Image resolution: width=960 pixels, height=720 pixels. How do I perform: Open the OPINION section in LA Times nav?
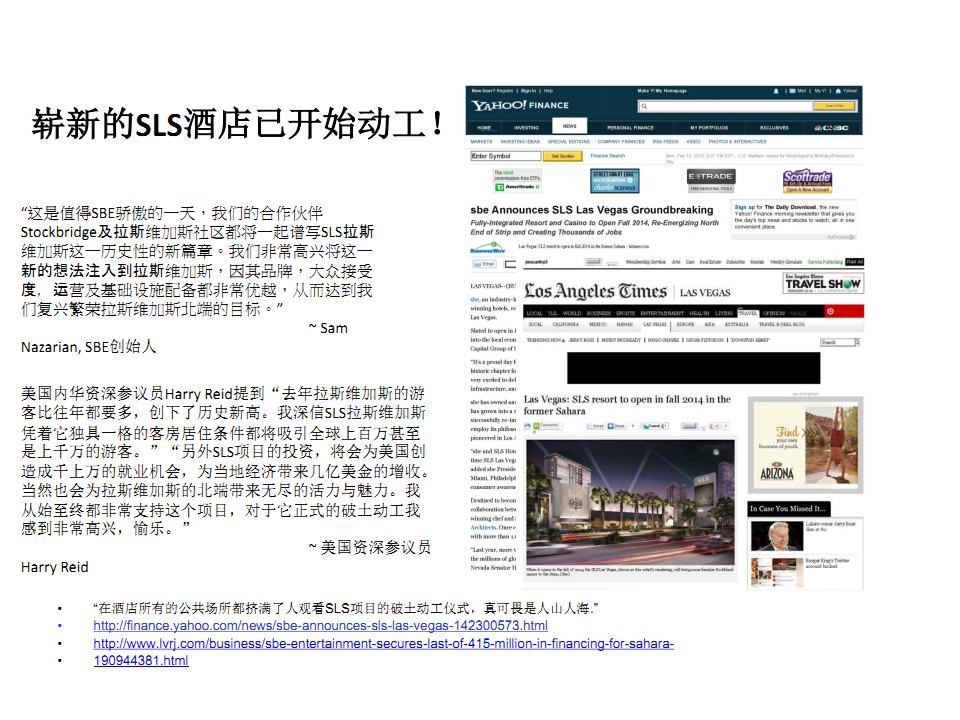point(773,313)
